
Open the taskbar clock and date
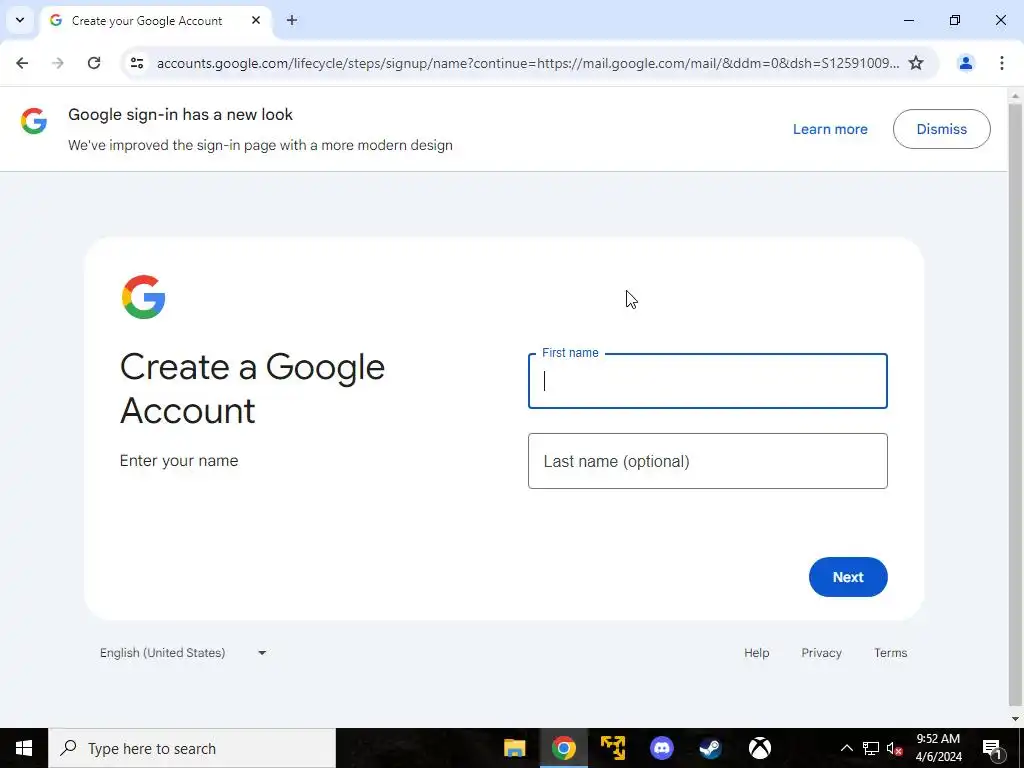(938, 748)
